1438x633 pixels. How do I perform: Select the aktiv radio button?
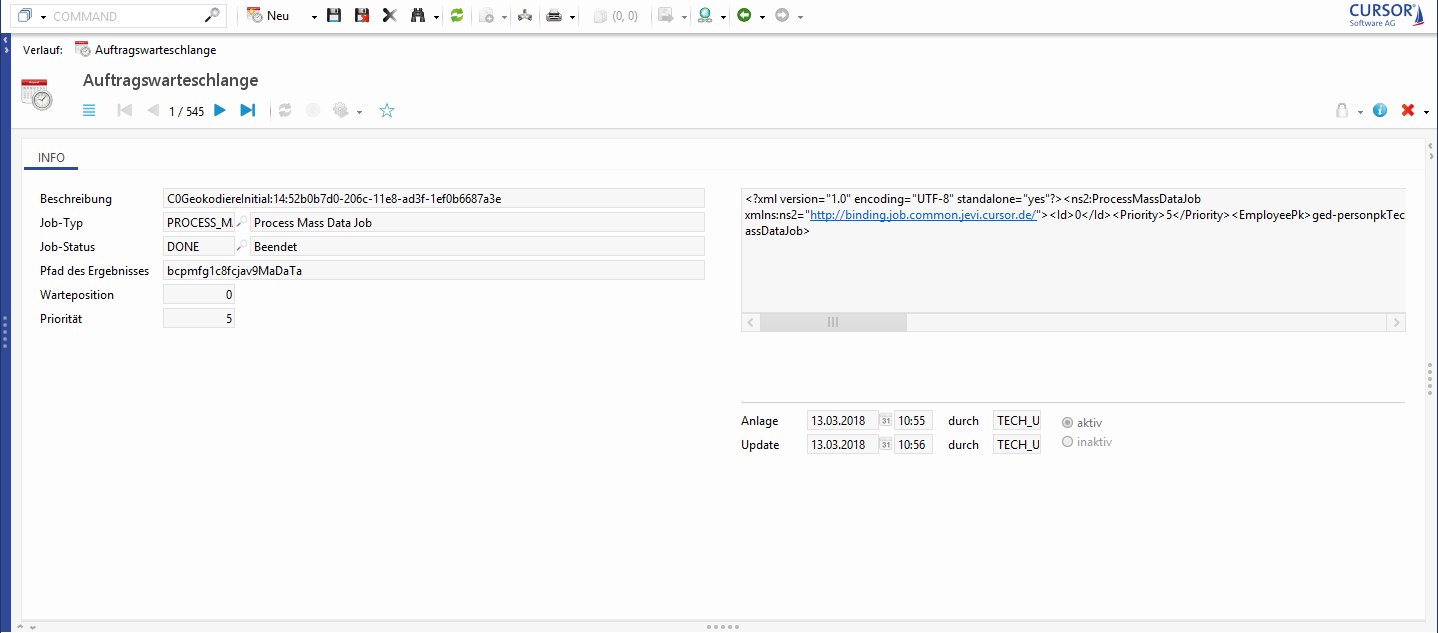point(1068,422)
